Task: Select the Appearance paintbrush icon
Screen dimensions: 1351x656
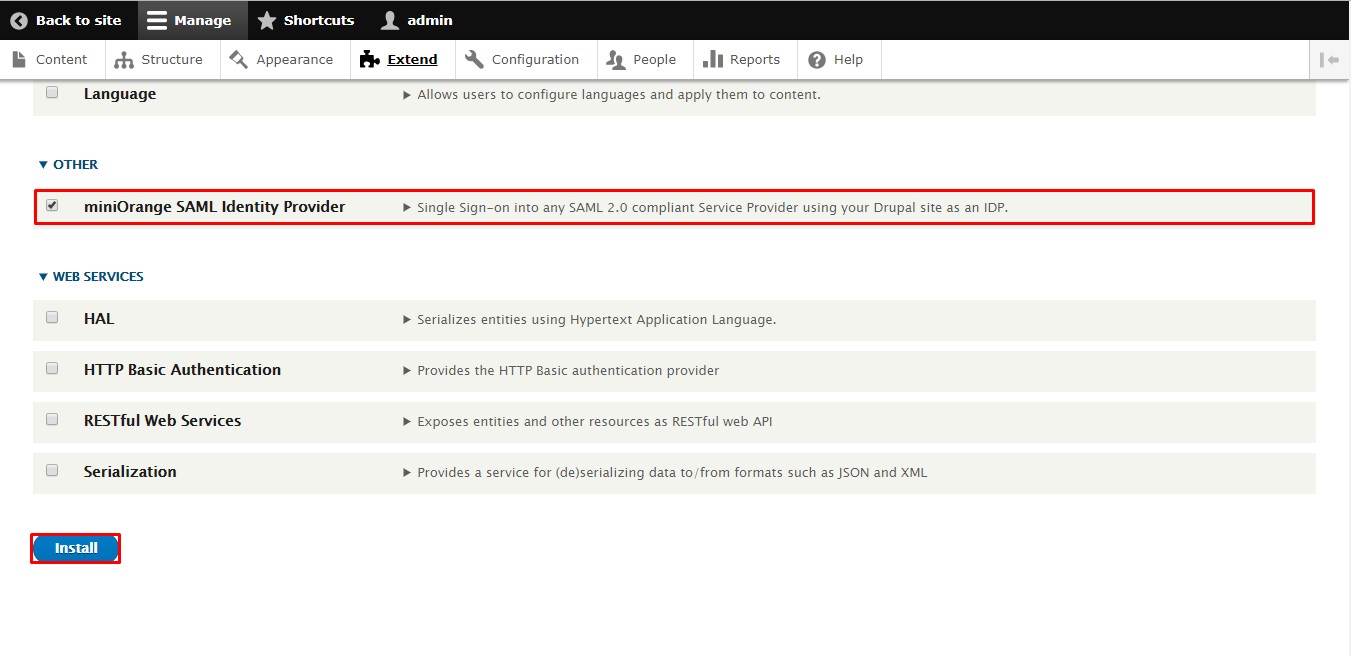Action: 237,59
